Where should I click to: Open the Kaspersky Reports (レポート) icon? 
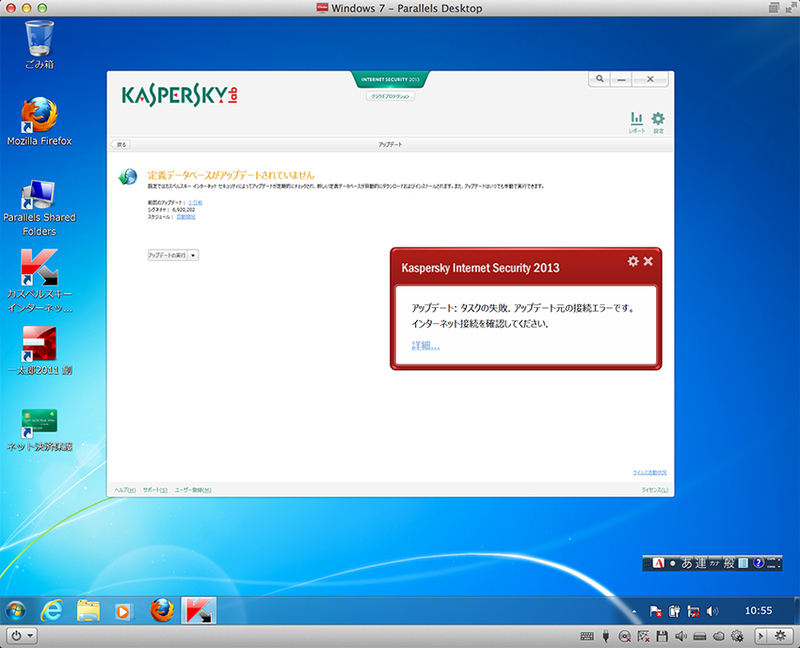coord(636,122)
